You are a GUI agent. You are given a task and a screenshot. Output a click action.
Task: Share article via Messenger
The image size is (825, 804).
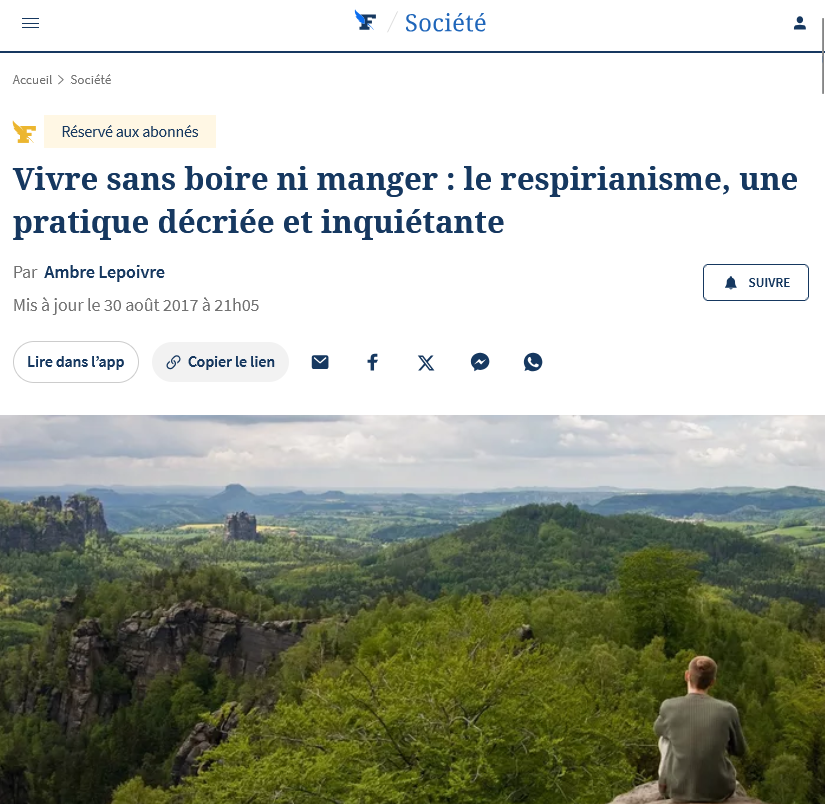[x=480, y=362]
